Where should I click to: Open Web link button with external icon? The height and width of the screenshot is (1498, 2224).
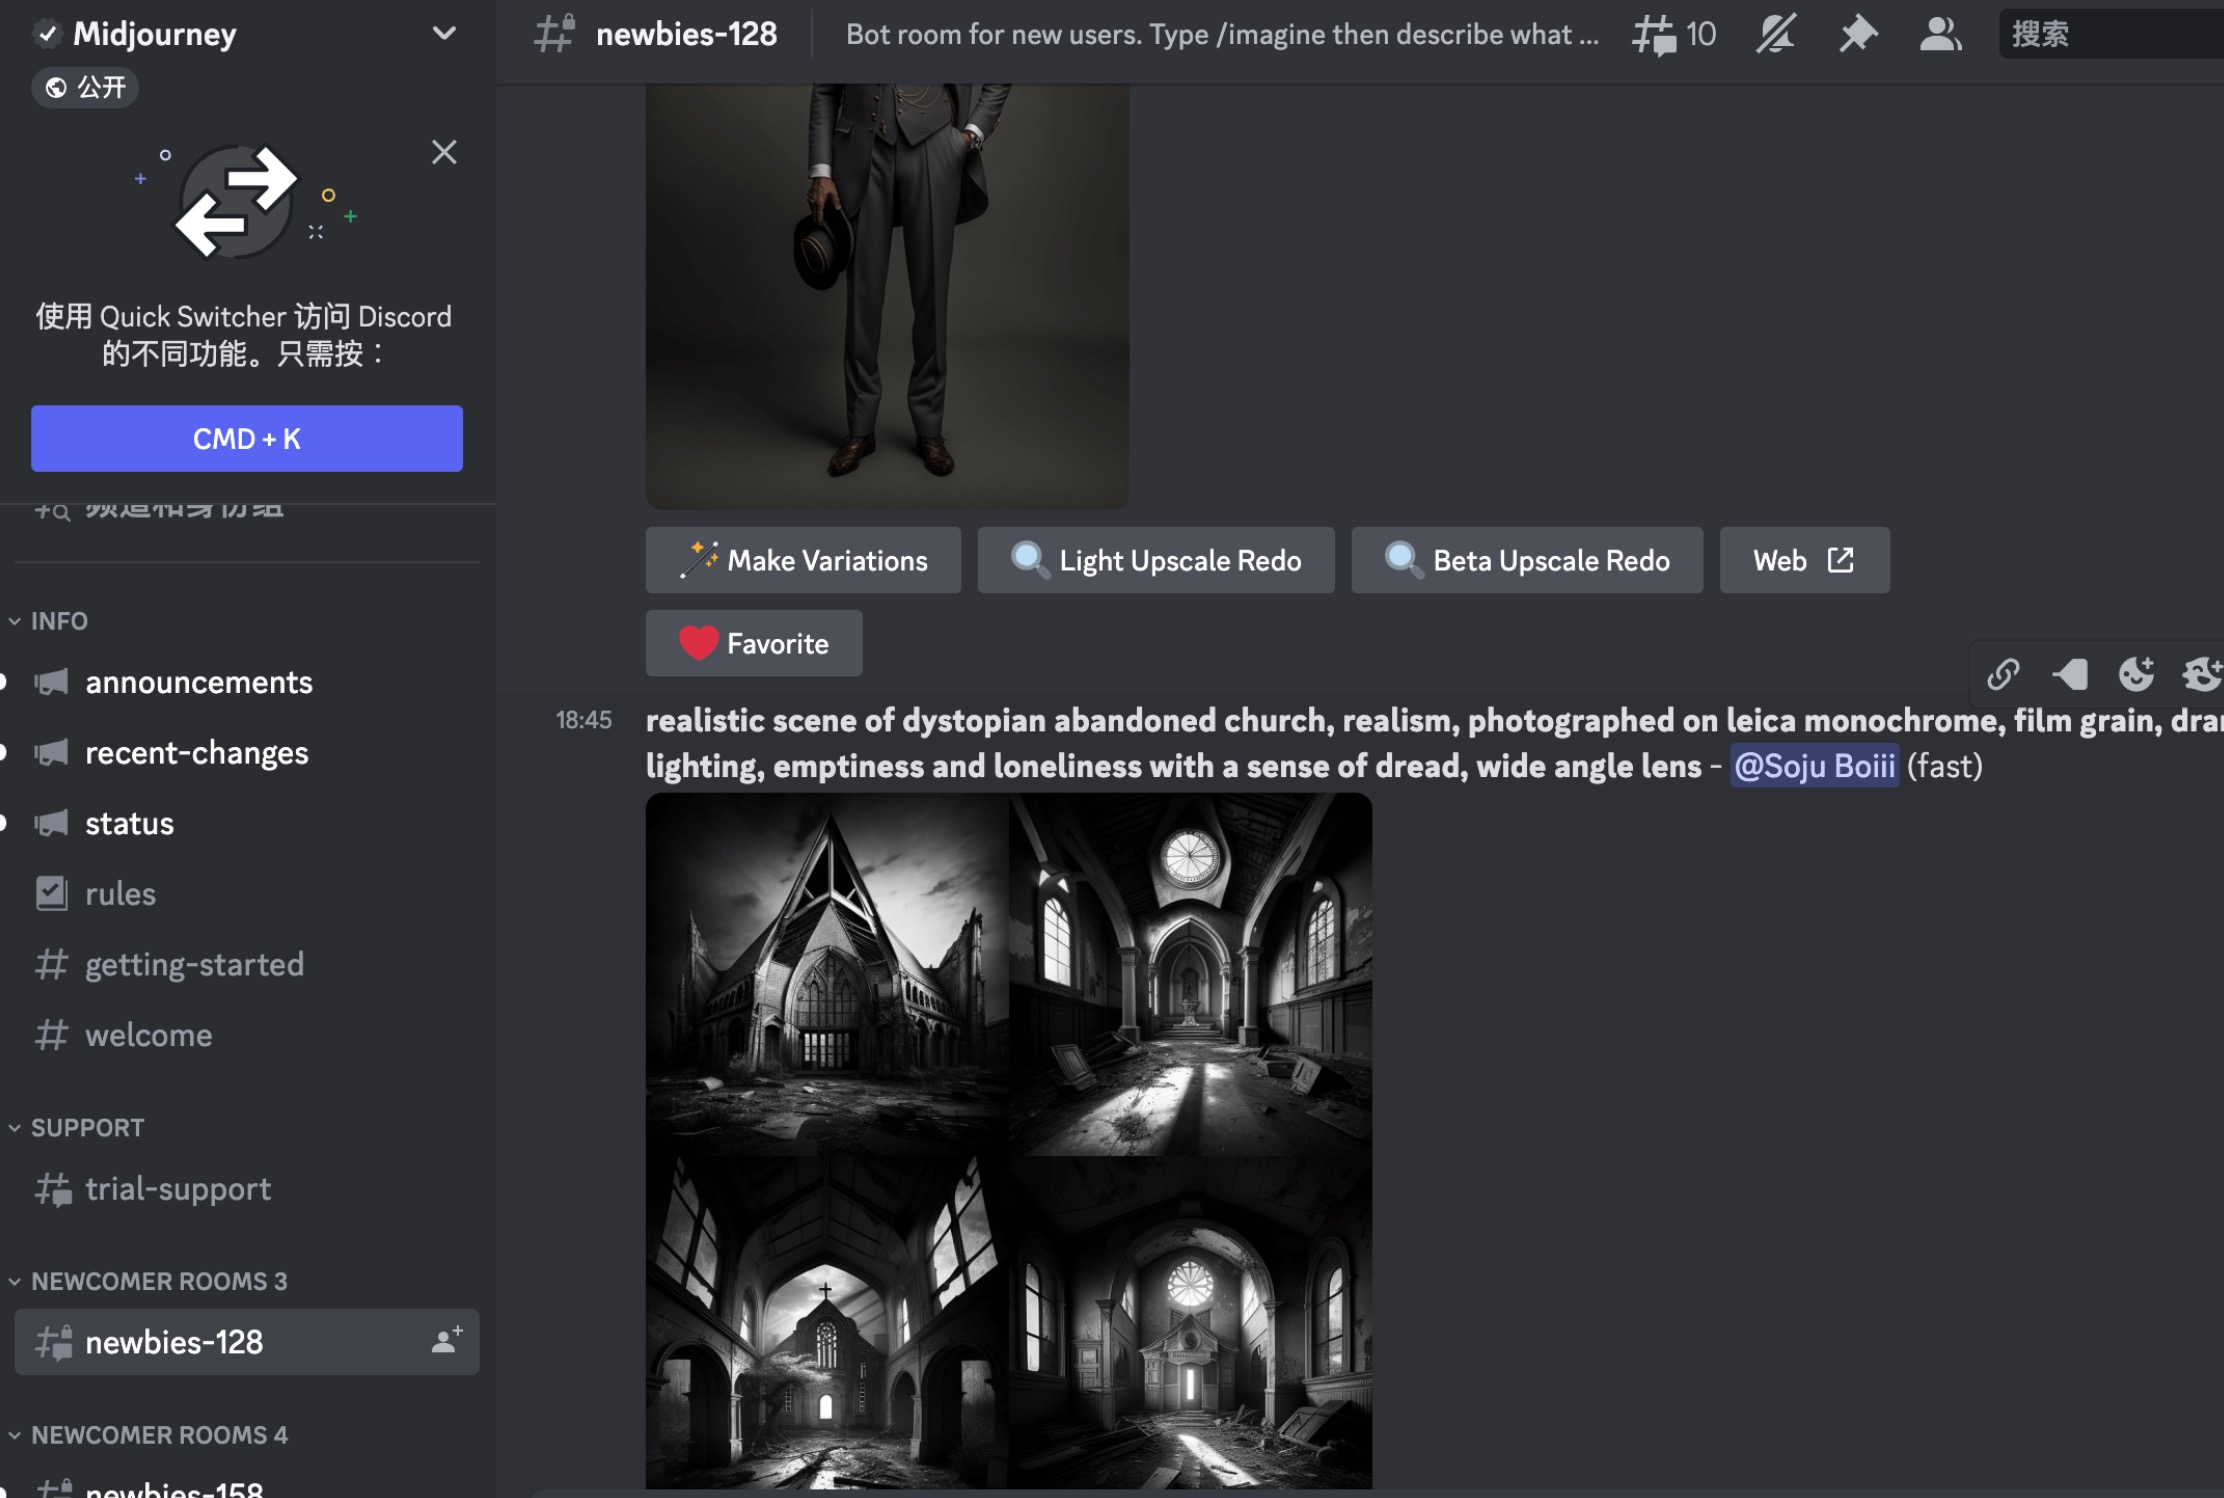pyautogui.click(x=1803, y=560)
